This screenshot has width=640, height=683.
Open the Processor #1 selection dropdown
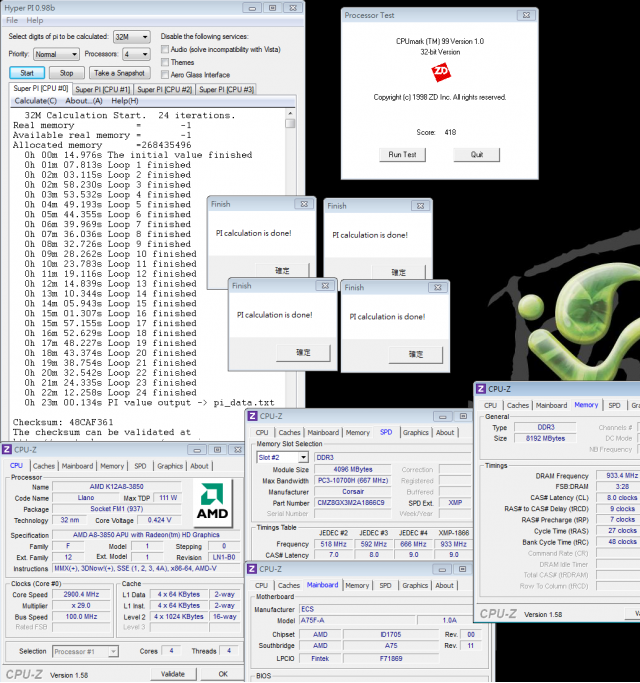coord(85,651)
